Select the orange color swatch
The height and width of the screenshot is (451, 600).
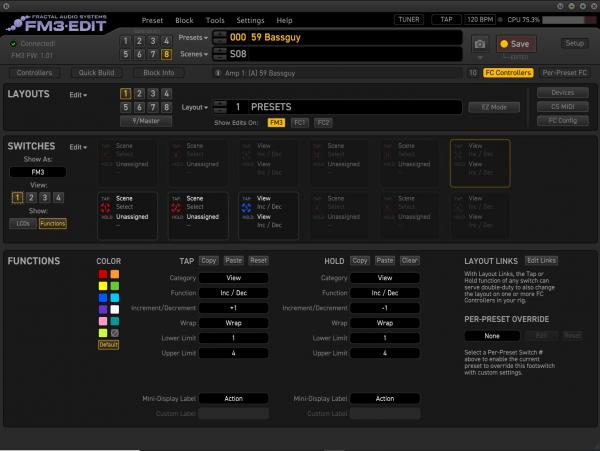pyautogui.click(x=115, y=274)
